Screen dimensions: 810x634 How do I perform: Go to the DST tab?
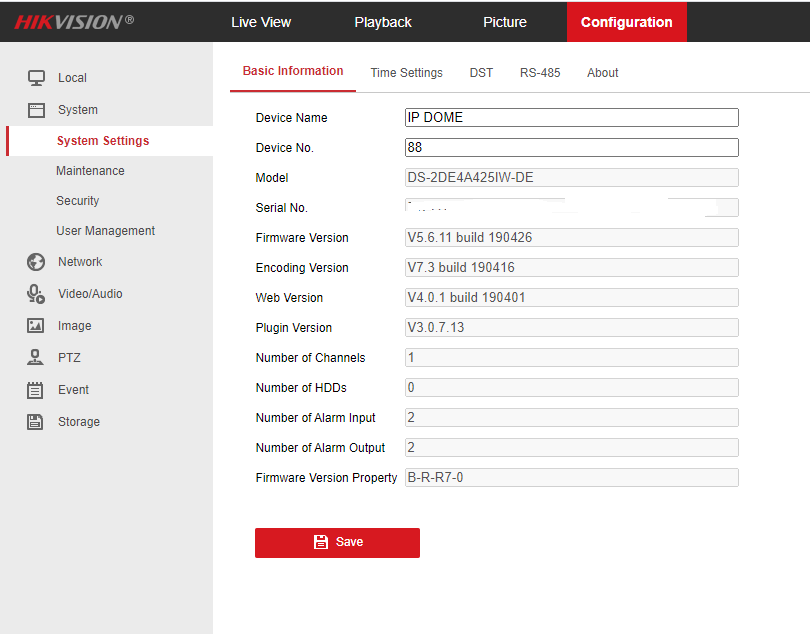[x=481, y=73]
